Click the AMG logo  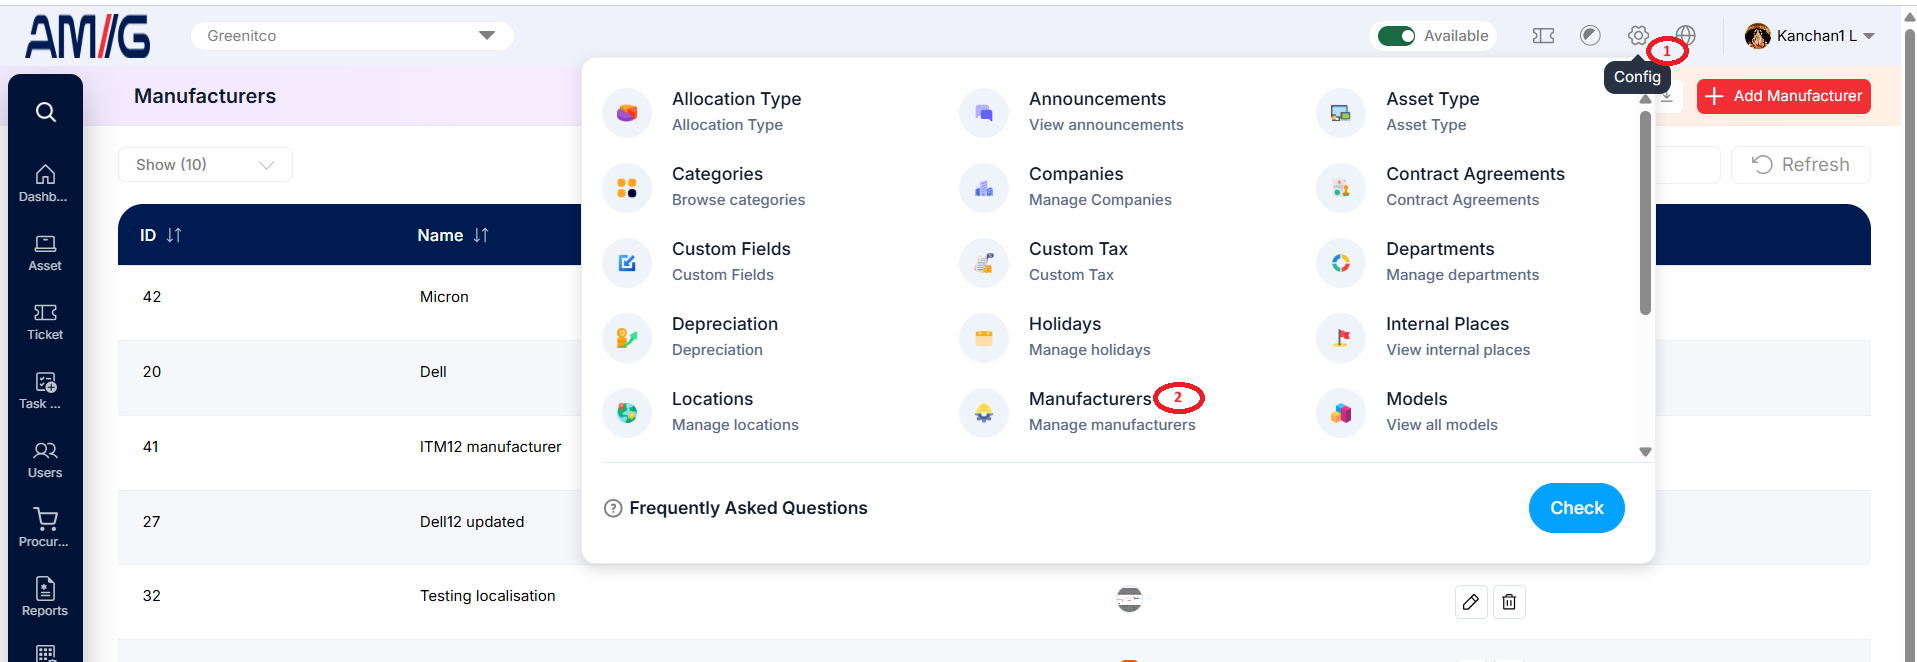pyautogui.click(x=88, y=36)
